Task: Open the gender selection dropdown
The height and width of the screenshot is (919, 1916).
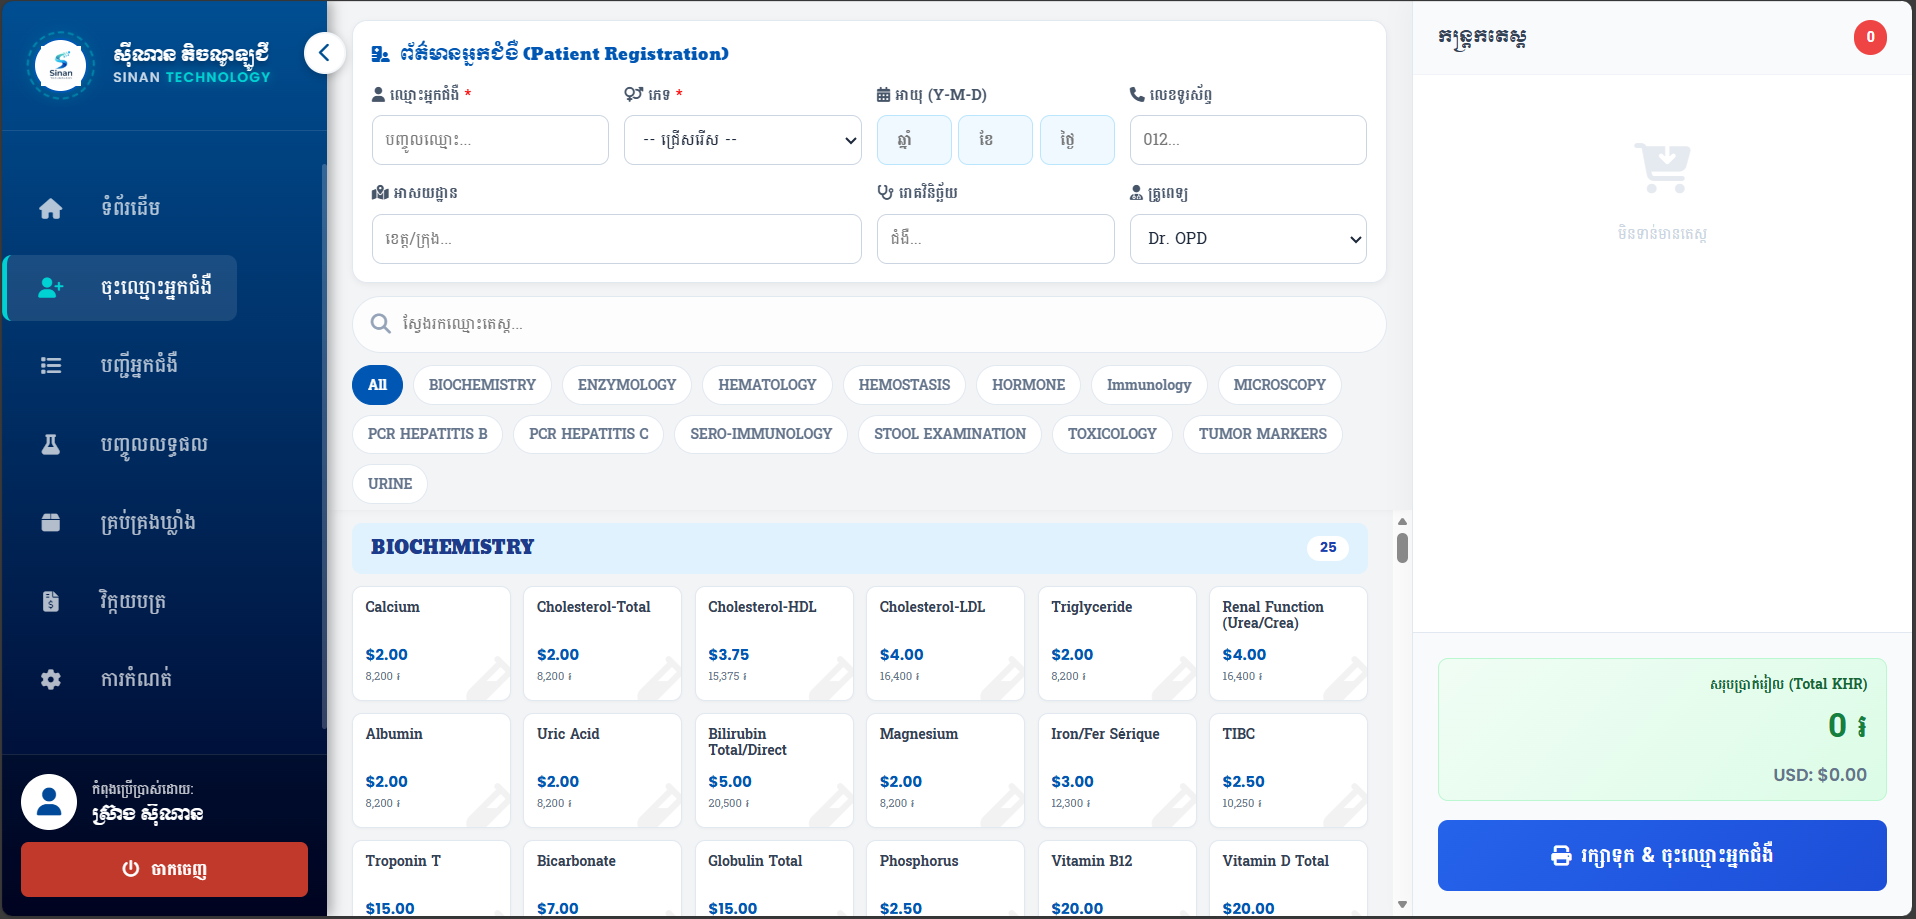Action: pyautogui.click(x=742, y=140)
